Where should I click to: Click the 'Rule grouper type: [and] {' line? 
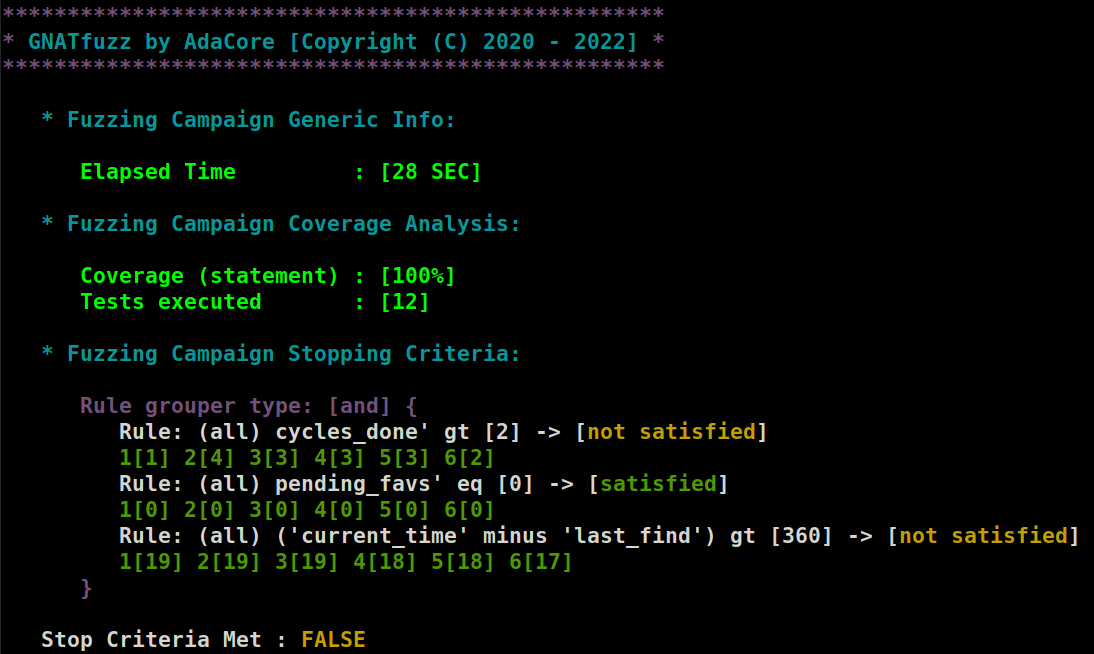click(x=248, y=406)
